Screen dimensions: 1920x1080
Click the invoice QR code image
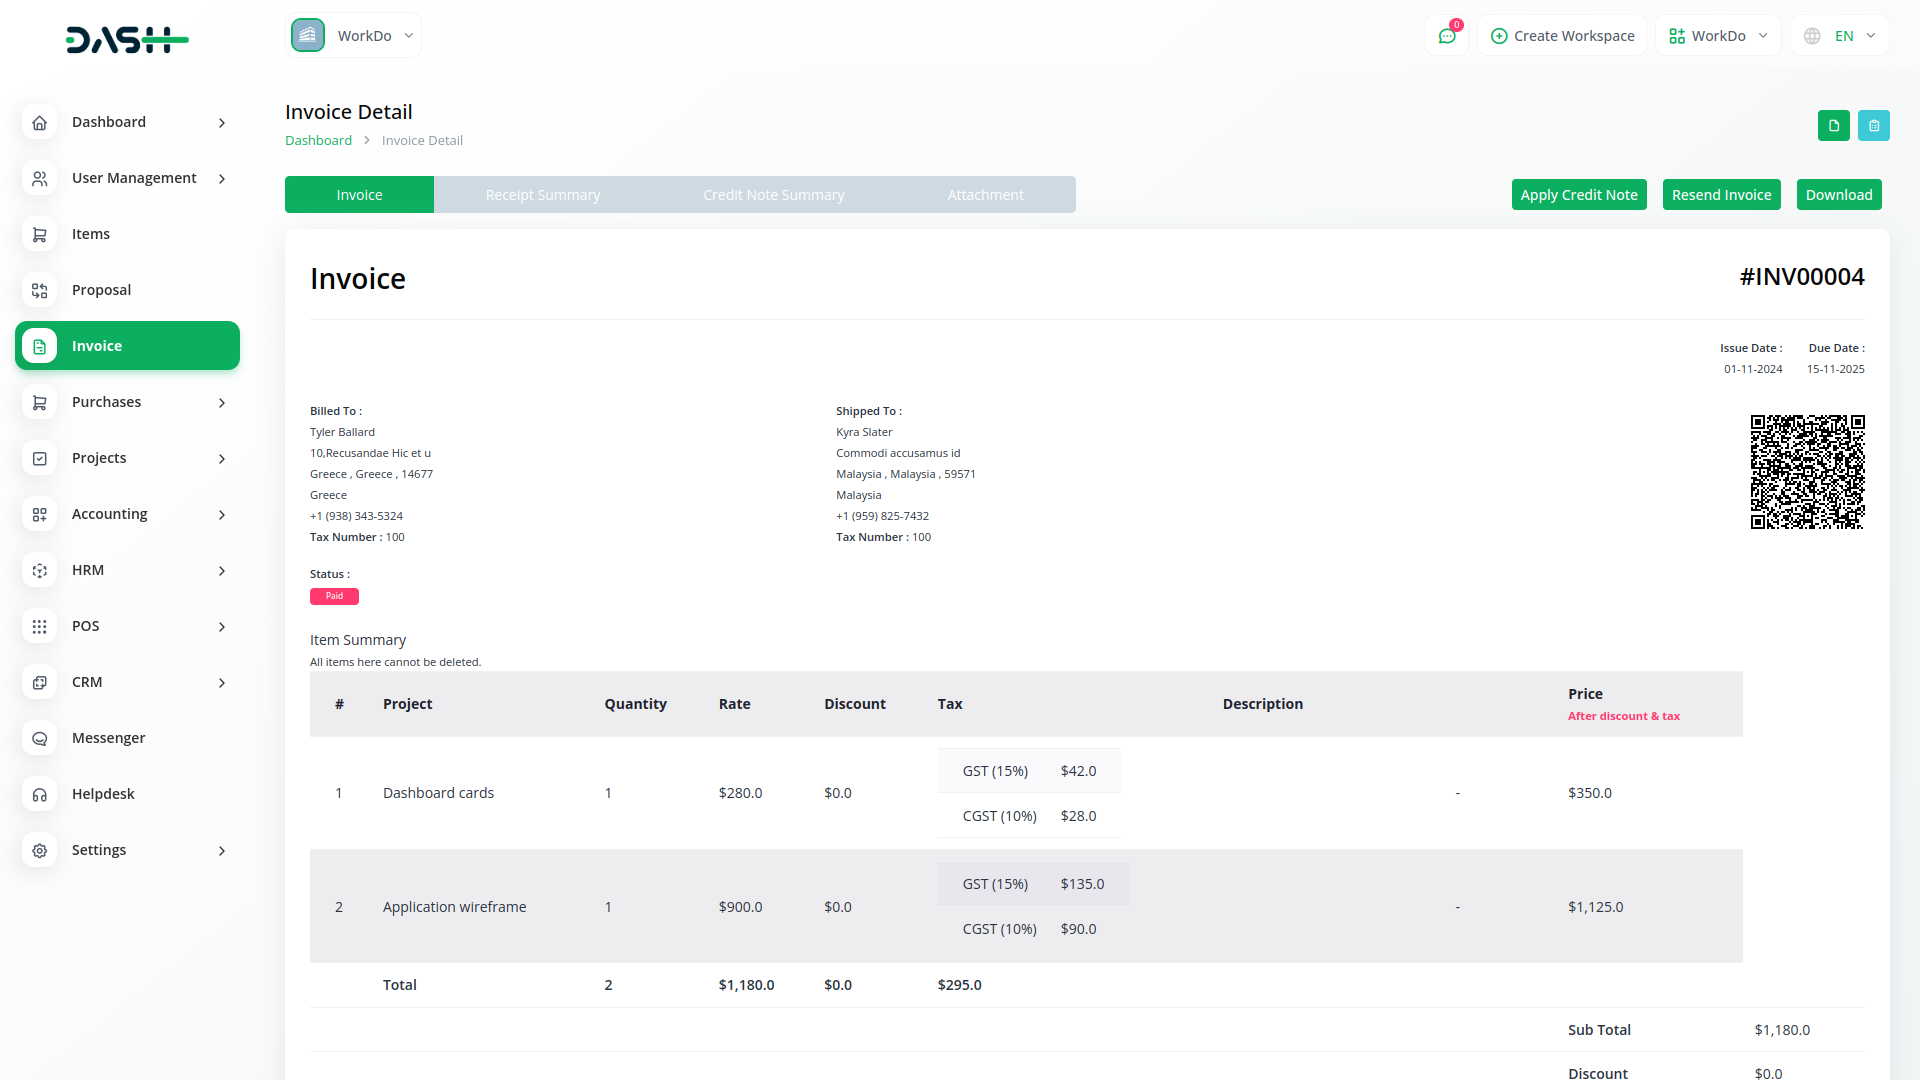1806,471
